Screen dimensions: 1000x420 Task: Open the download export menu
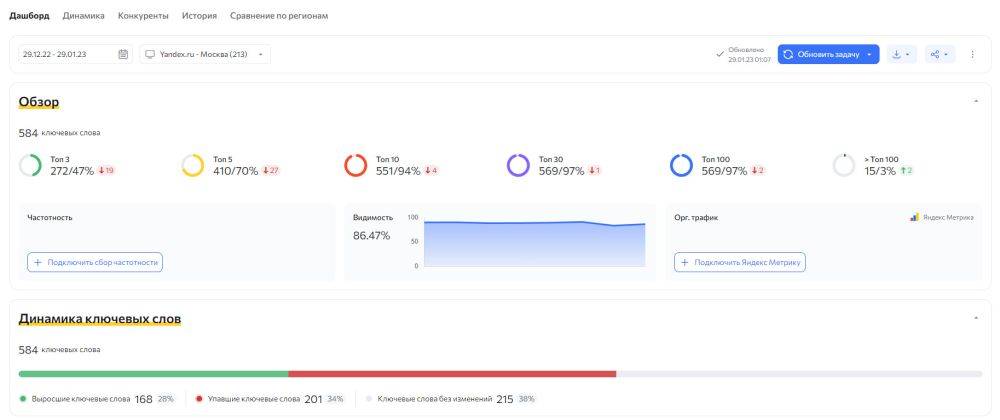(901, 54)
